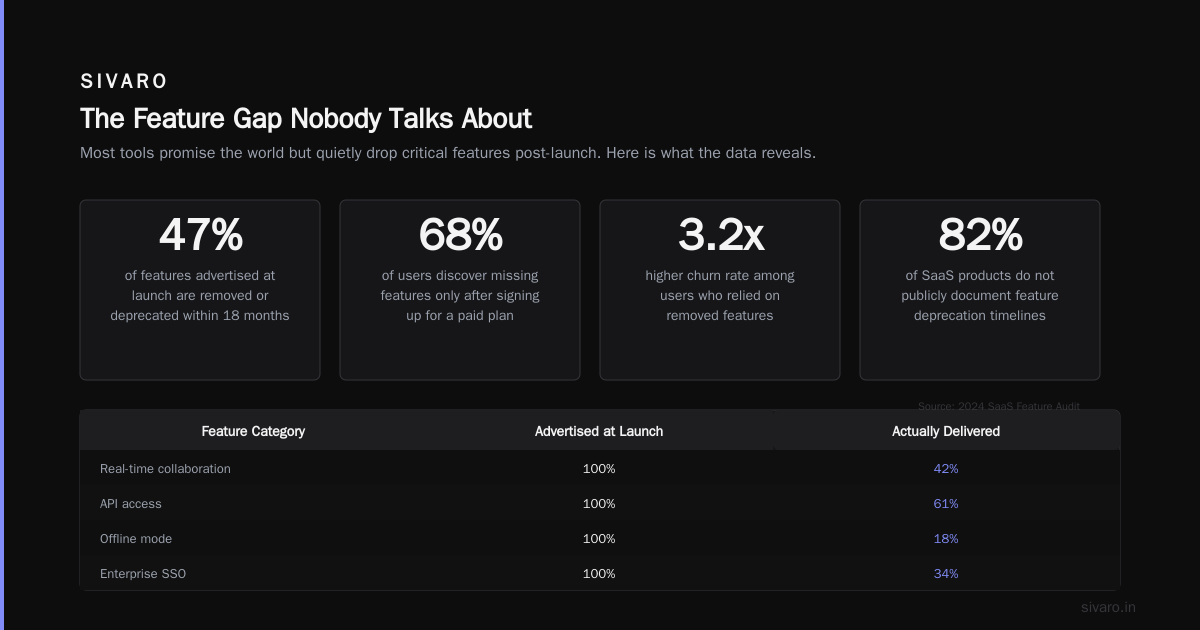Click the 47% statistic card

coord(200,290)
